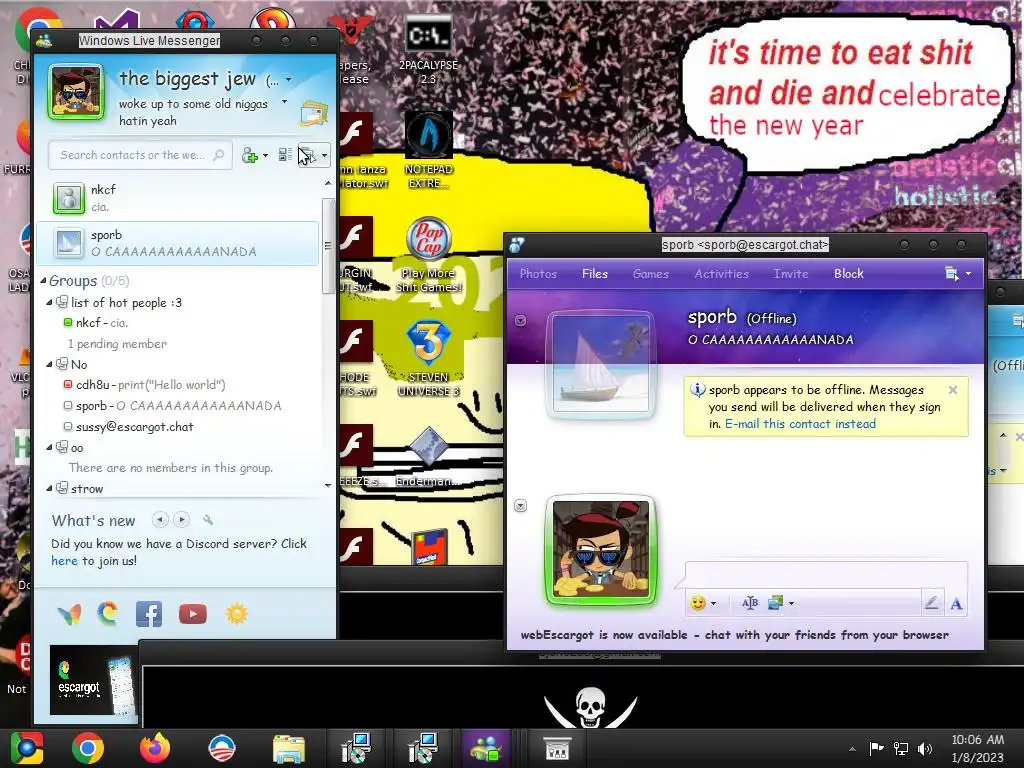Viewport: 1024px width, 768px height.
Task: Open the e-mail inbox icon near the status message
Action: click(313, 113)
